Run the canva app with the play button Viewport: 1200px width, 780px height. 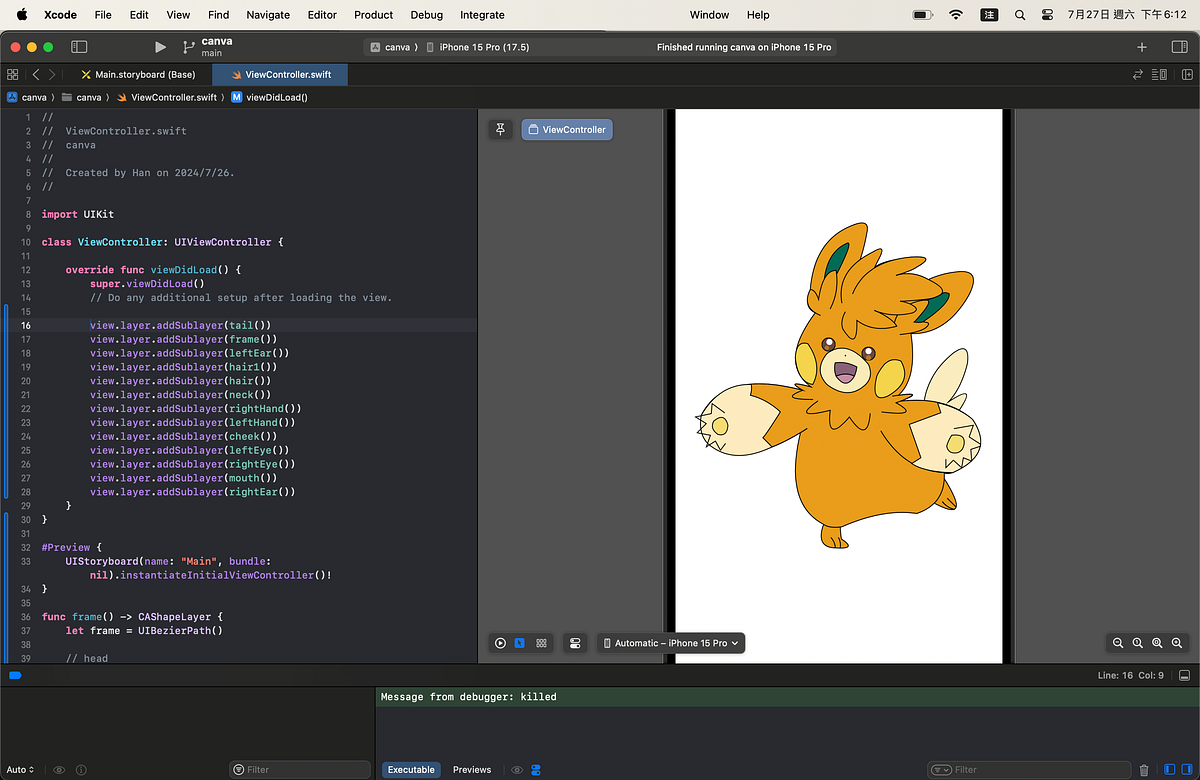(x=160, y=46)
